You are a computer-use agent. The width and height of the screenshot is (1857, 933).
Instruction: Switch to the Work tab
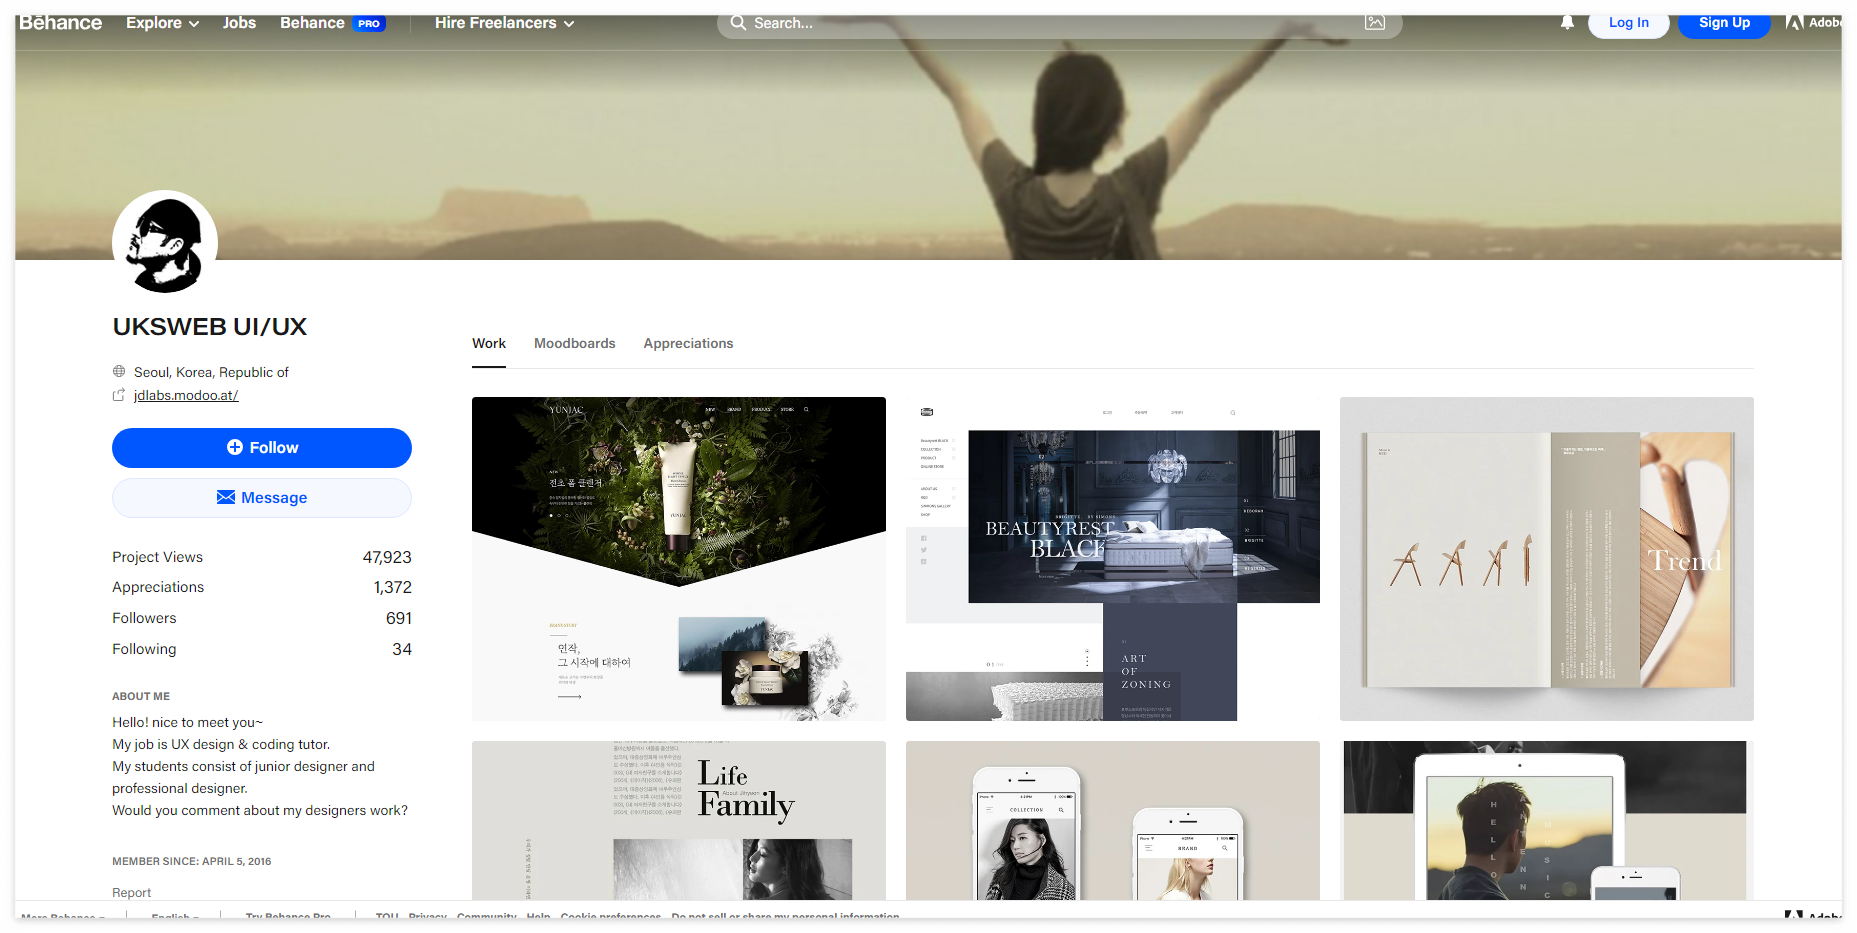click(489, 343)
